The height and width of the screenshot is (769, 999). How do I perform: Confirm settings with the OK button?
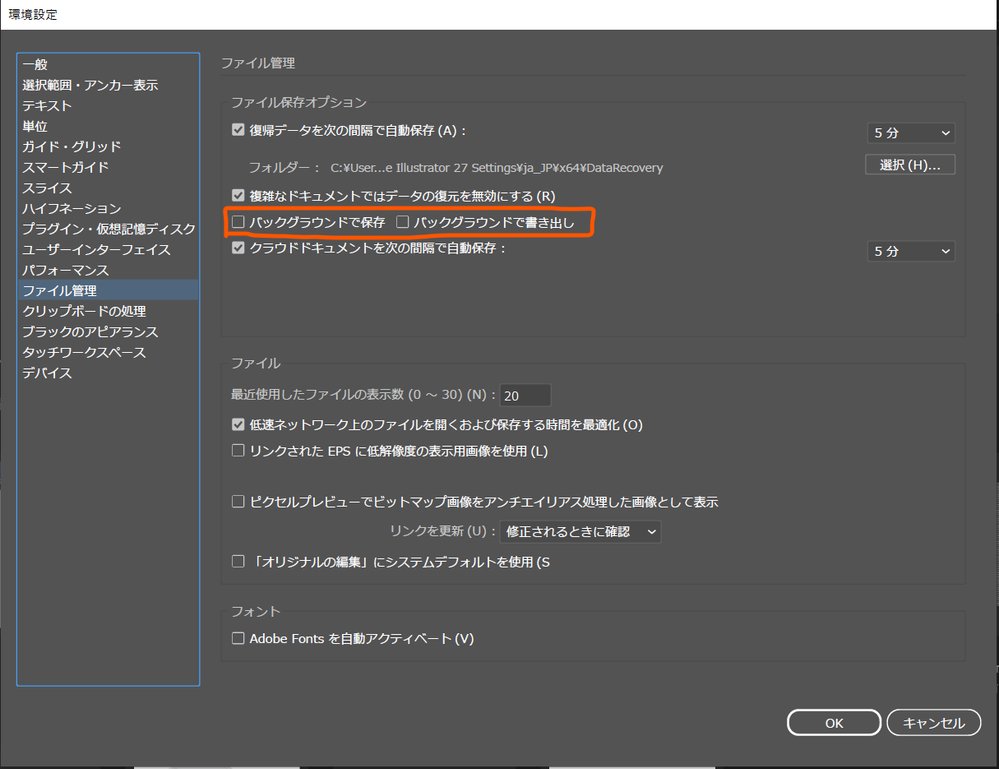click(x=833, y=722)
